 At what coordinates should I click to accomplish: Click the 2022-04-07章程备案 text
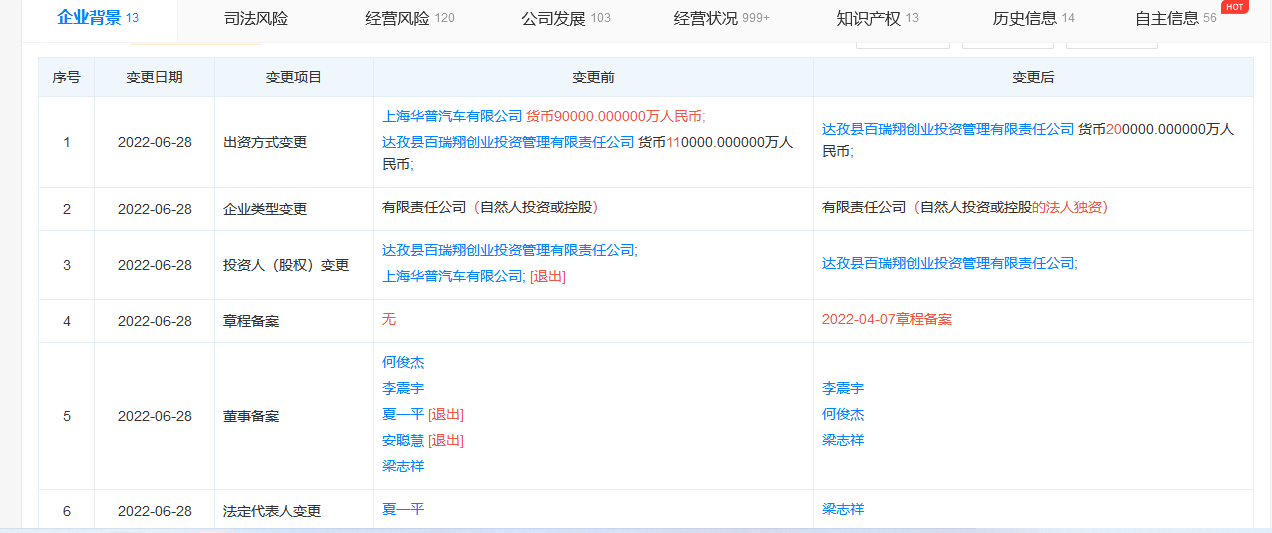pos(887,319)
